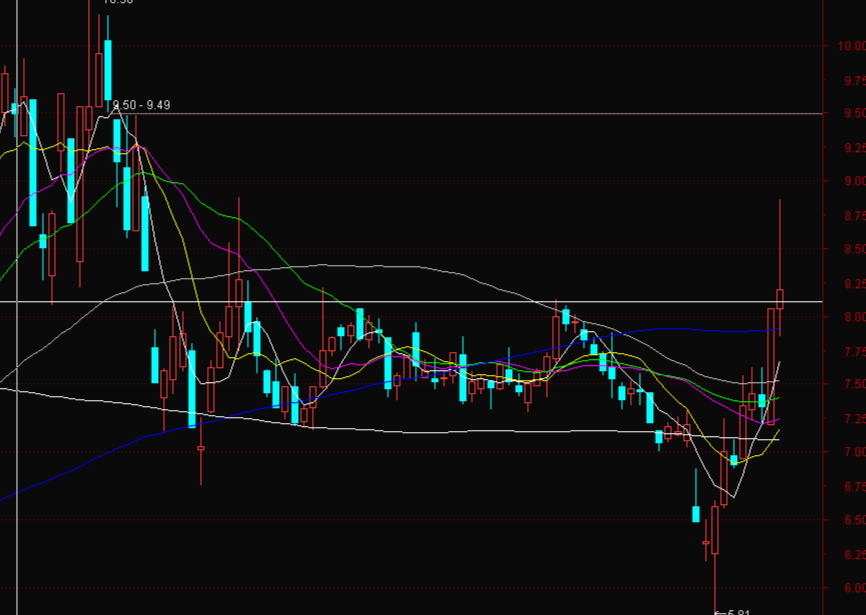The height and width of the screenshot is (615, 866).
Task: Select the 6.75 price axis label
Action: [854, 487]
